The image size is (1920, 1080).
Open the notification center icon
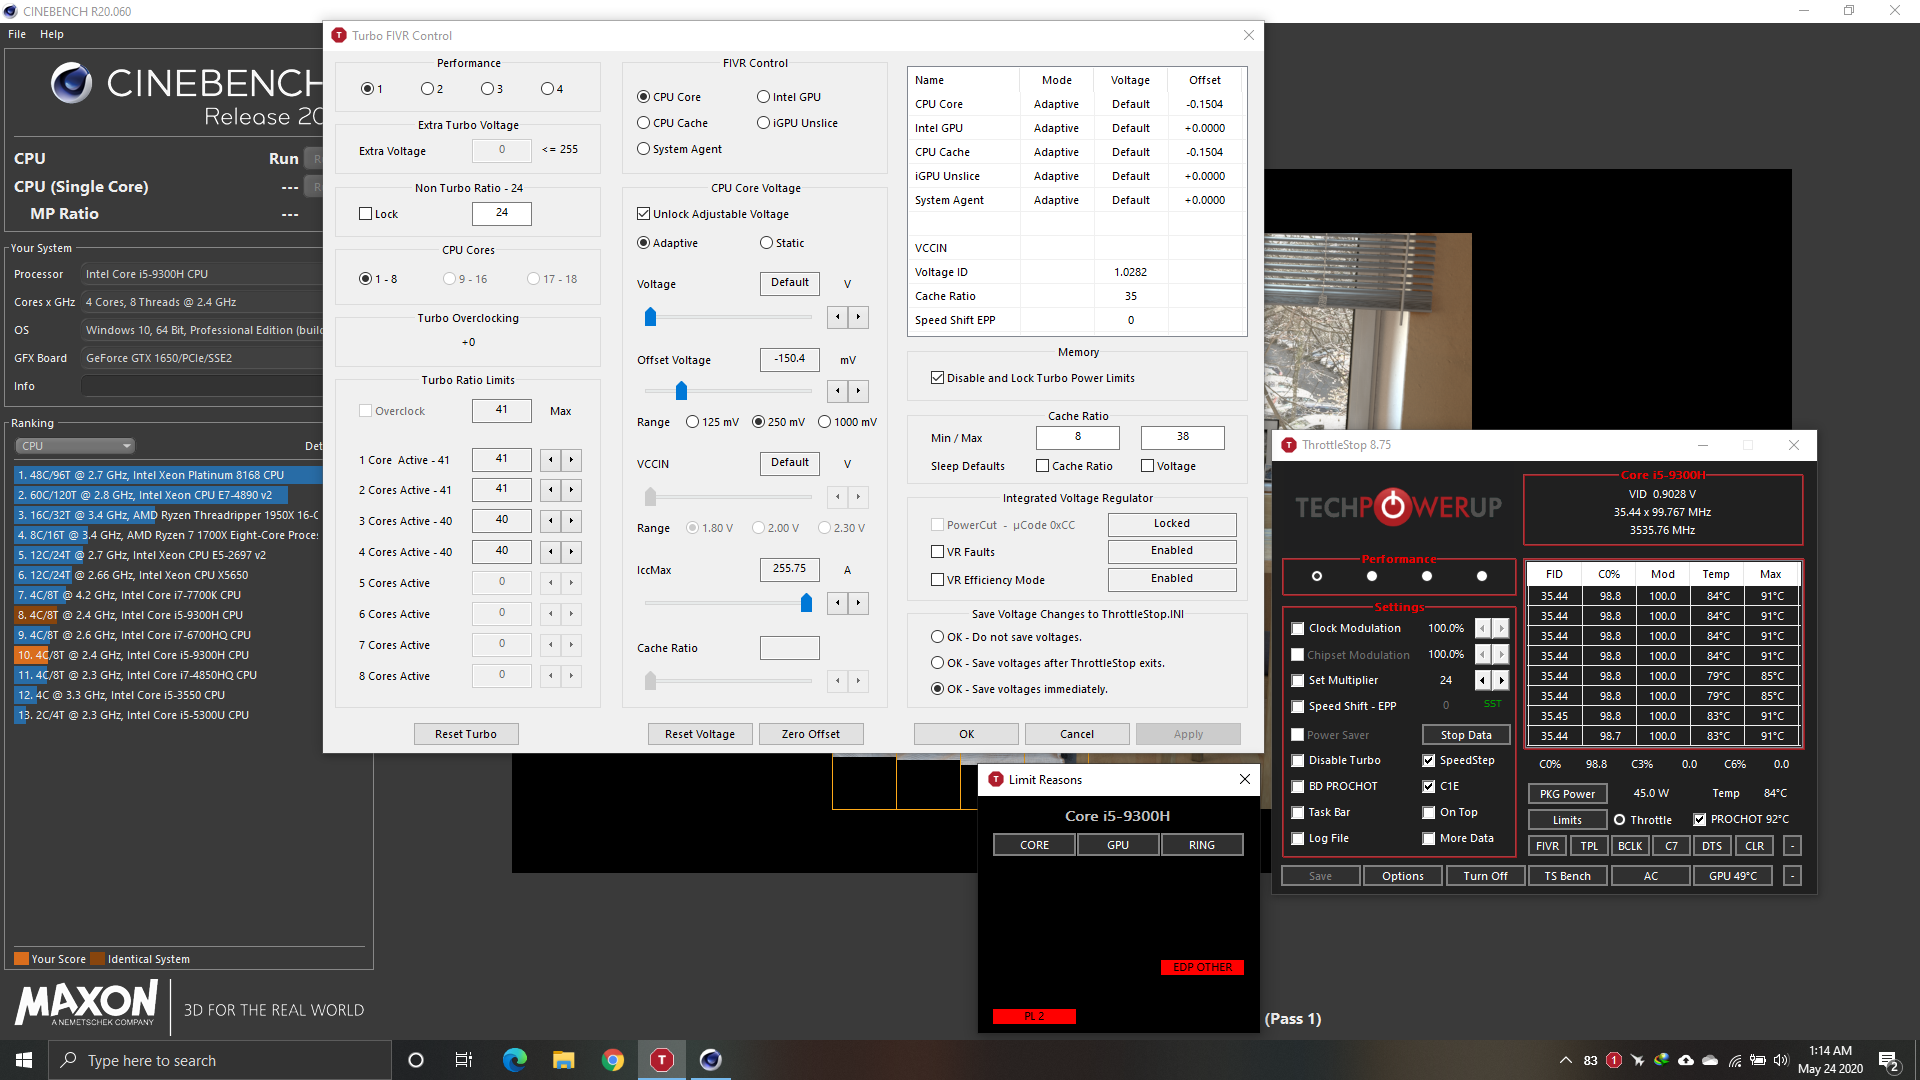coord(1888,1060)
